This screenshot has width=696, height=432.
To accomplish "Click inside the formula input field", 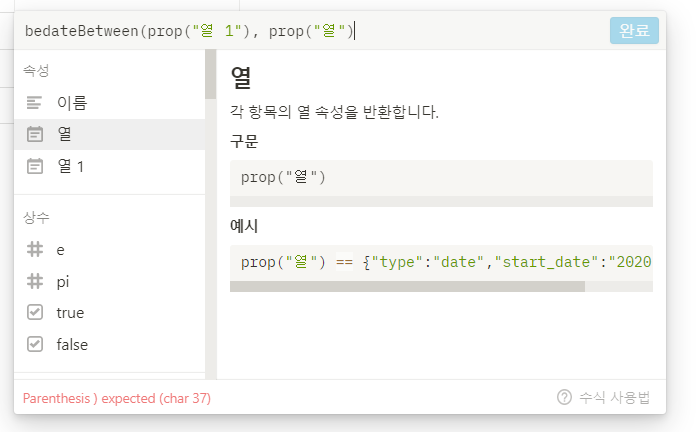I will [x=311, y=31].
